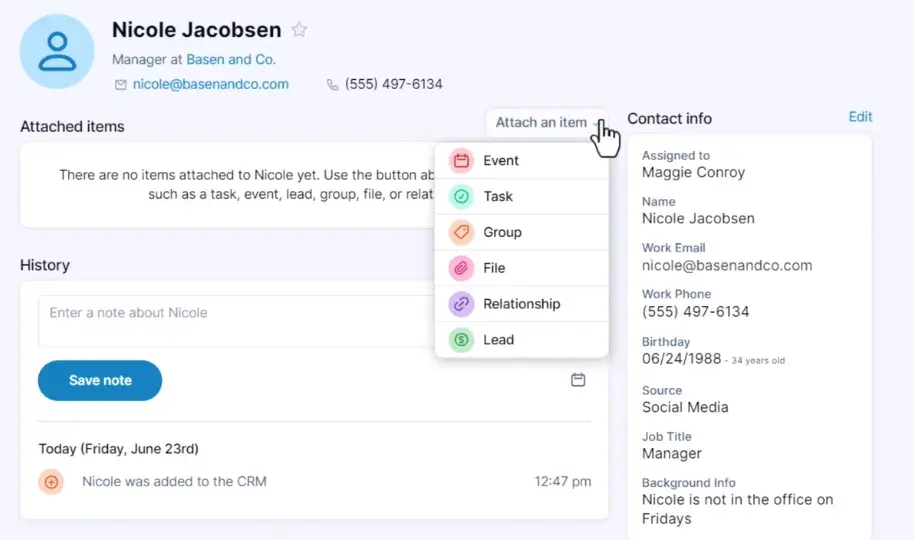Star Nicole Jacobsen as favorite

[x=299, y=30]
